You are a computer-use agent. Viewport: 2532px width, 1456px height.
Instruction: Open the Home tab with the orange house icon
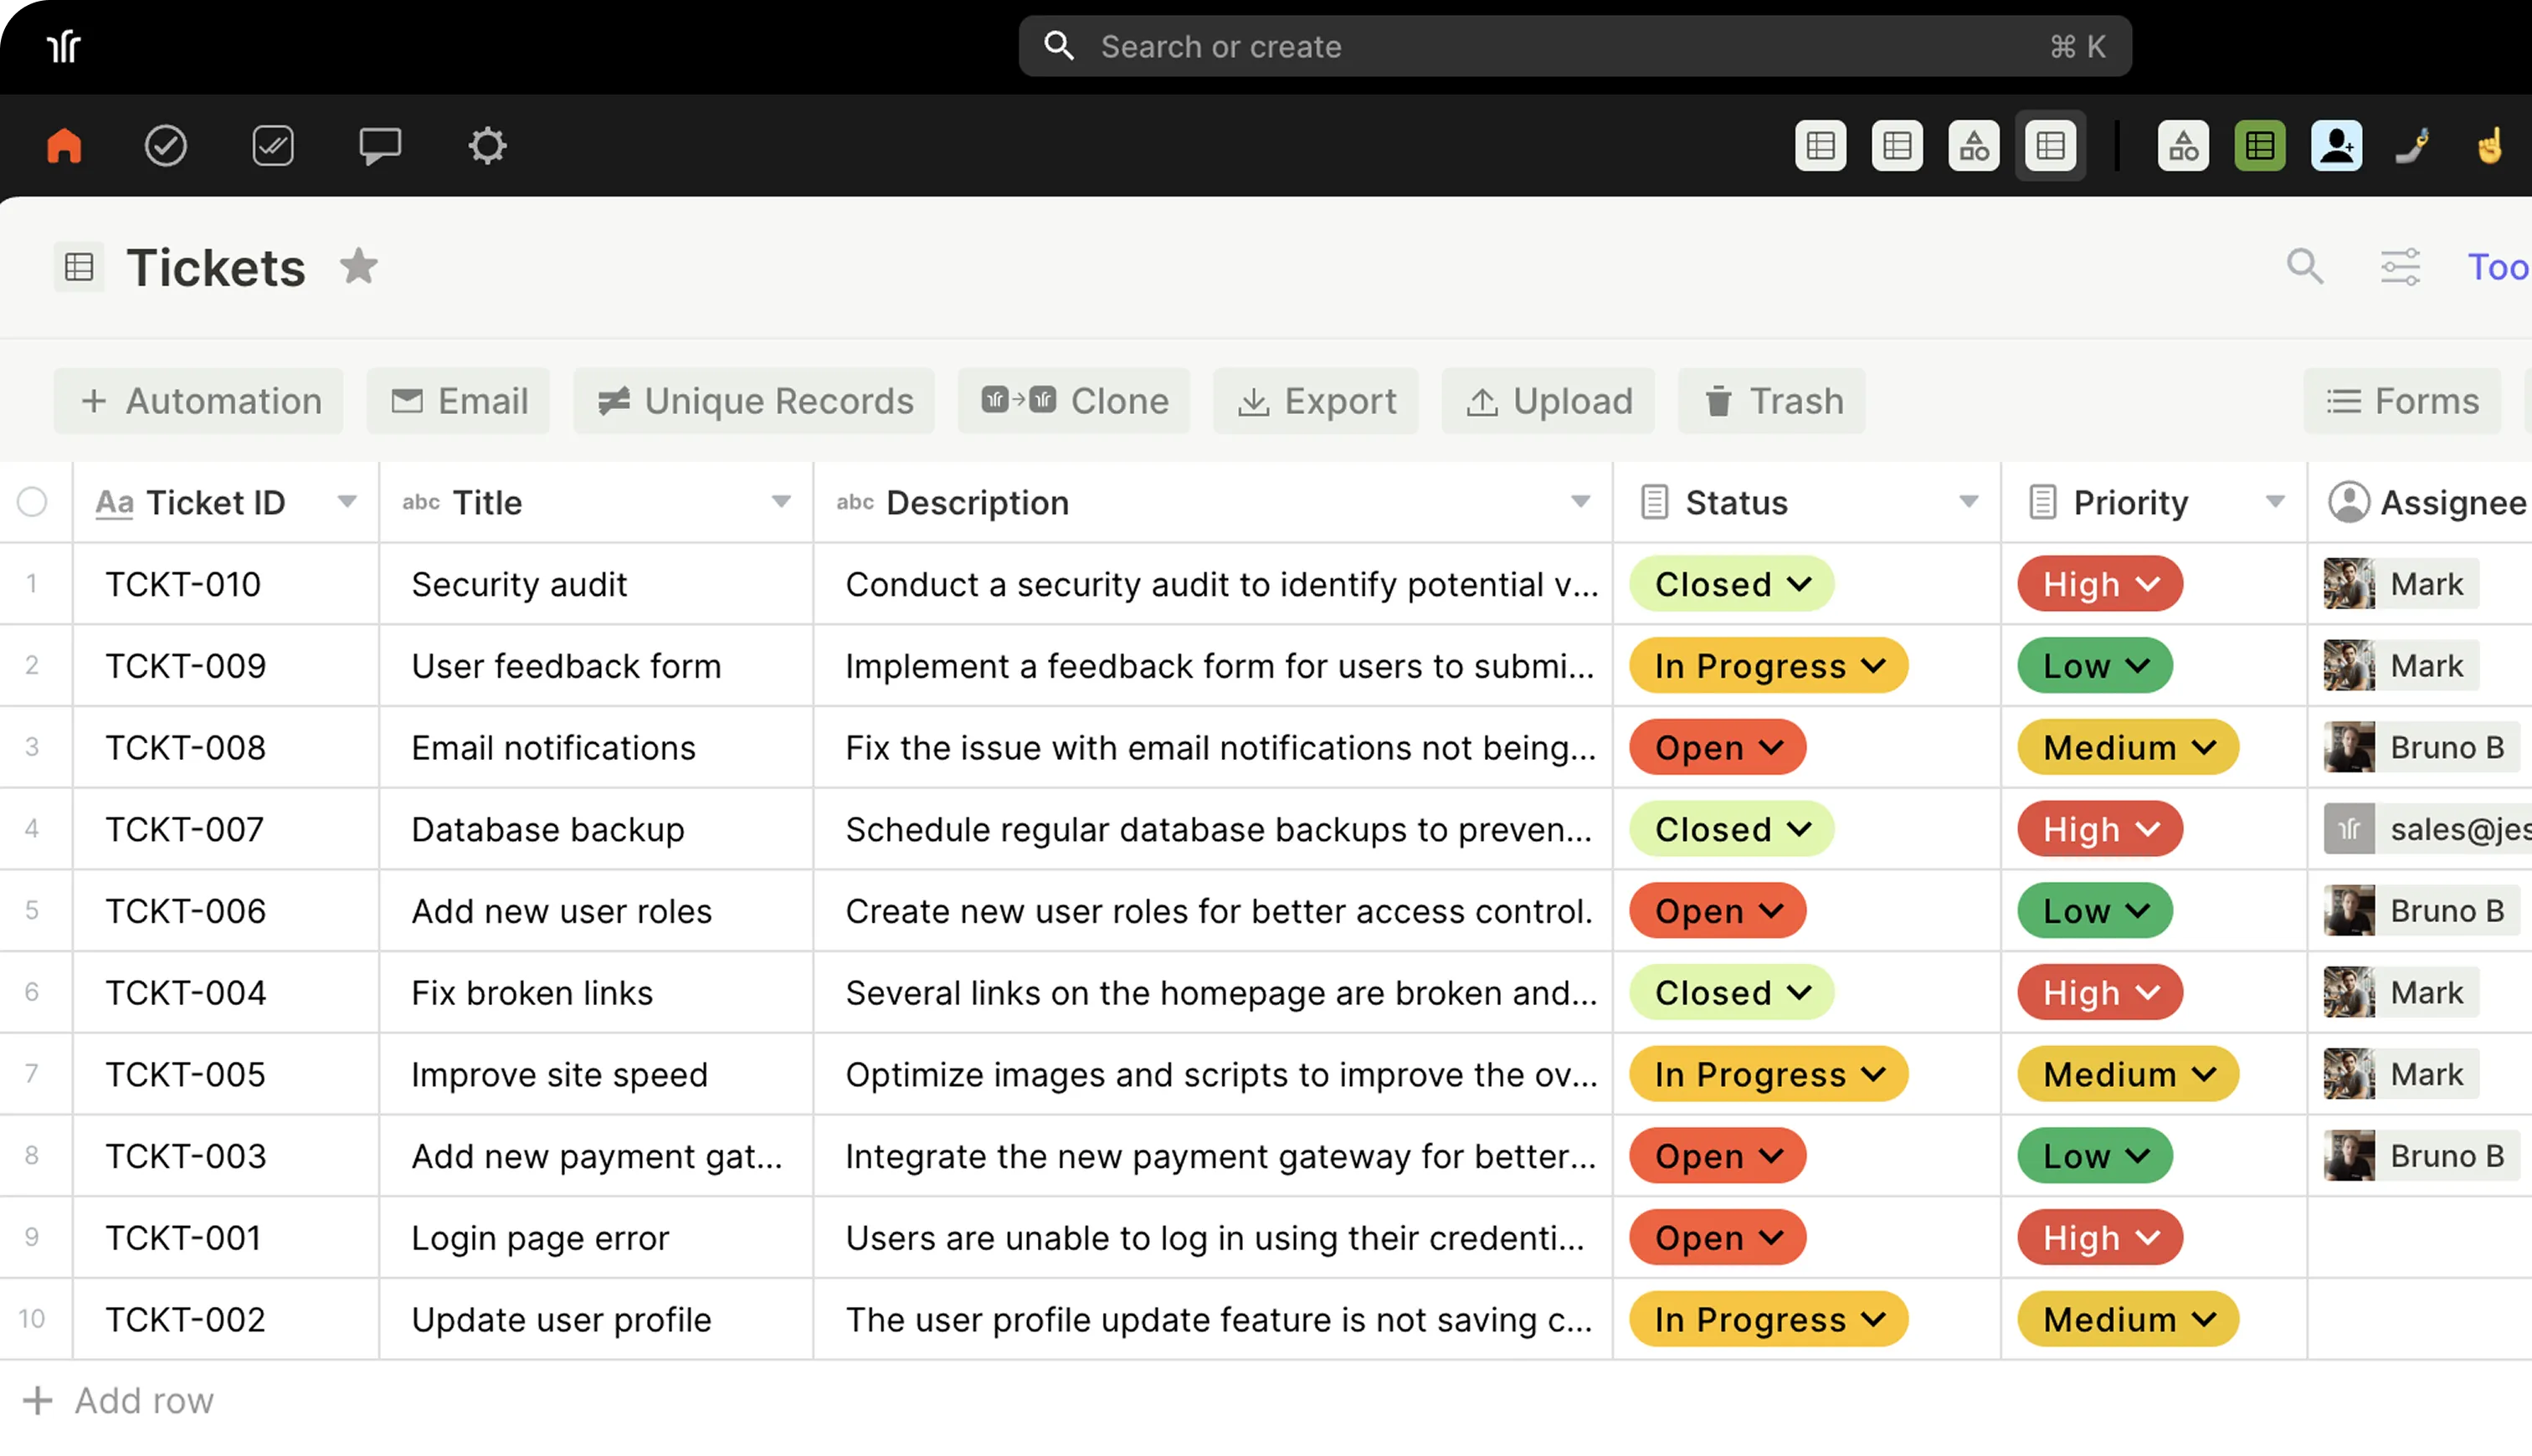[62, 146]
